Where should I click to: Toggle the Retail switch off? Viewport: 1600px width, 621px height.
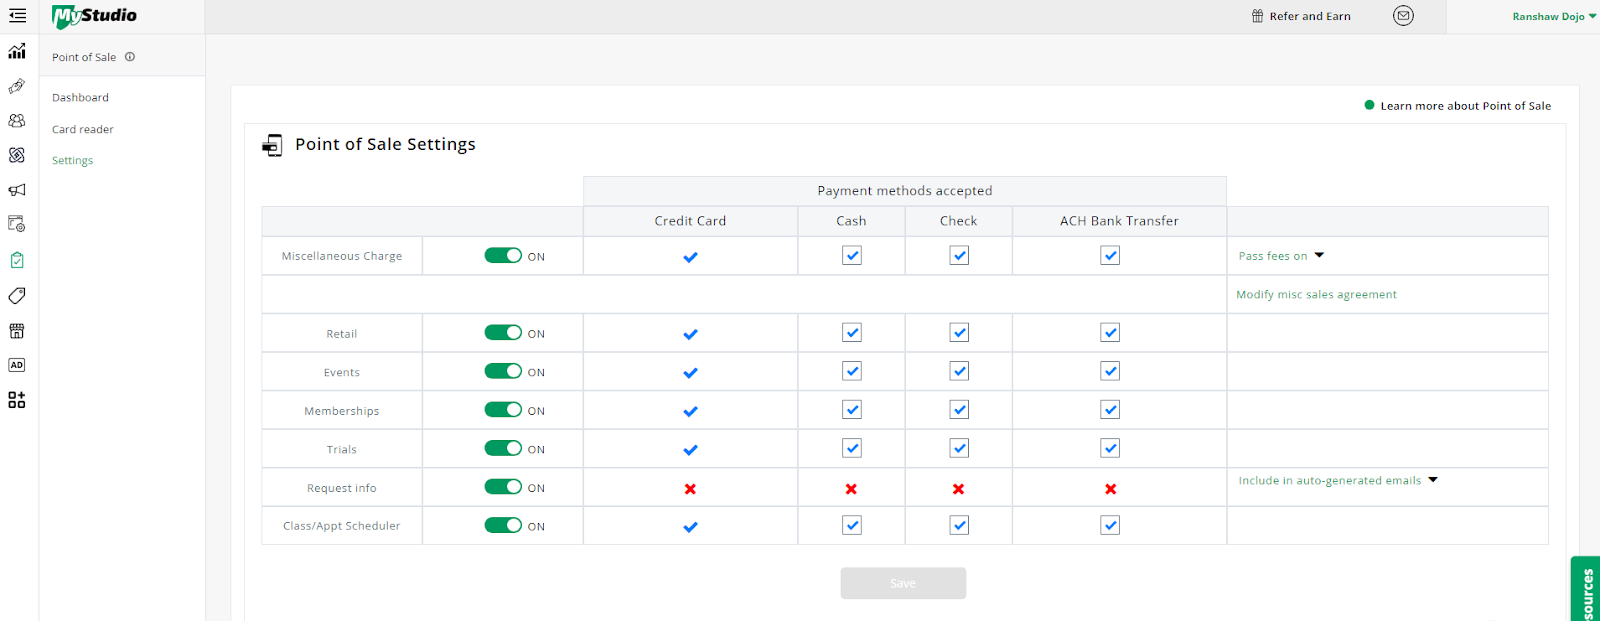pyautogui.click(x=503, y=332)
